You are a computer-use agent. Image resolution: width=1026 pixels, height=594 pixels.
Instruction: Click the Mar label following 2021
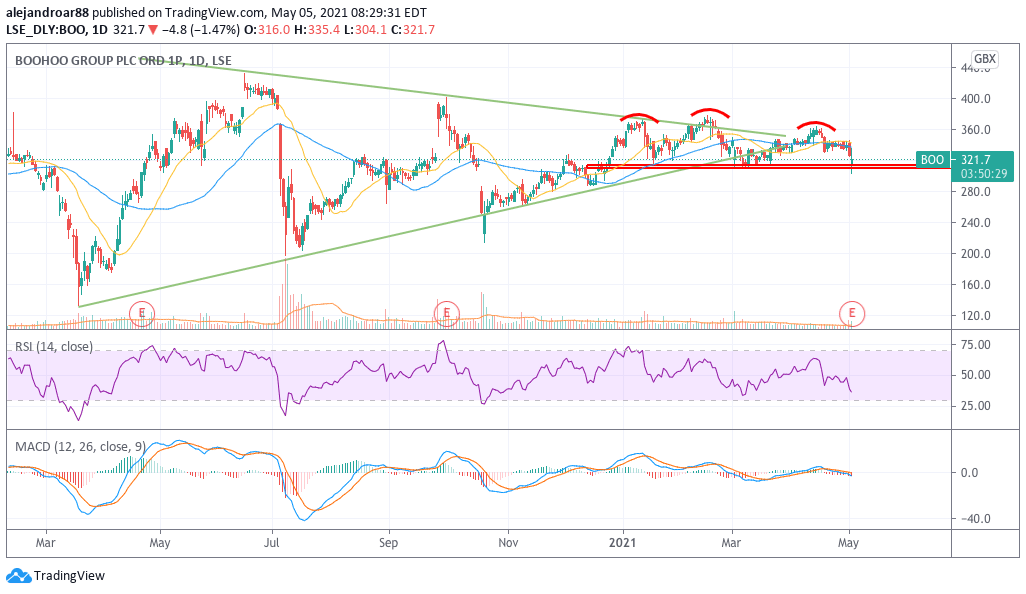pos(731,543)
